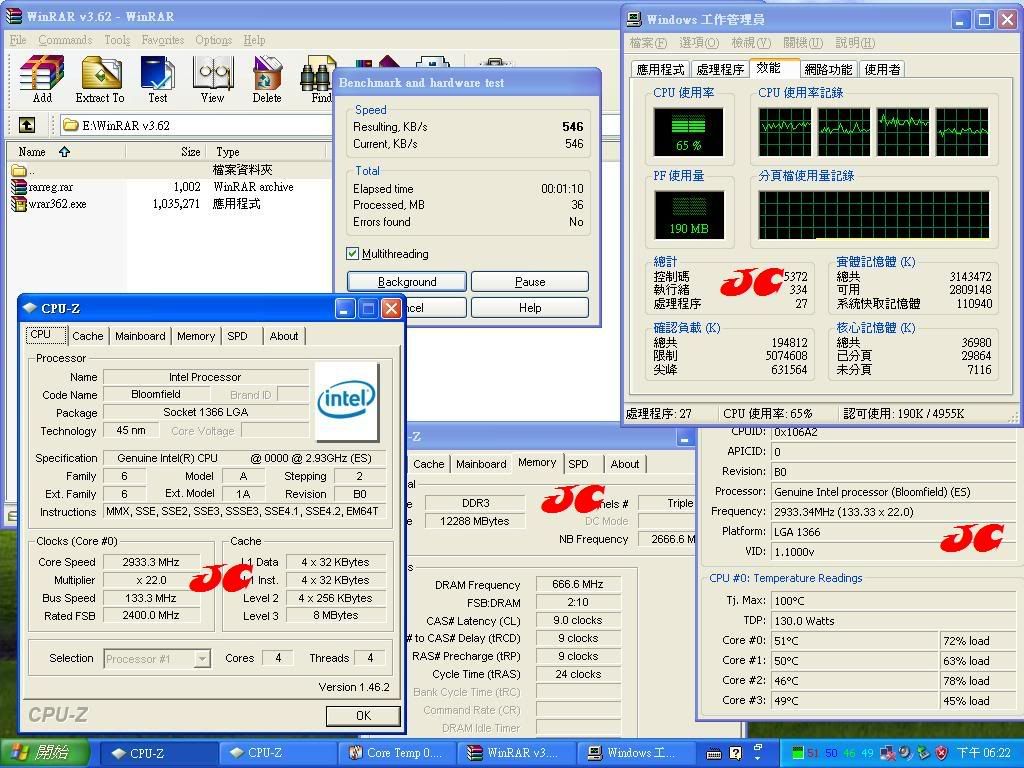Viewport: 1024px width, 768px height.
Task: Click OK in the CPU-Z window
Action: click(363, 716)
